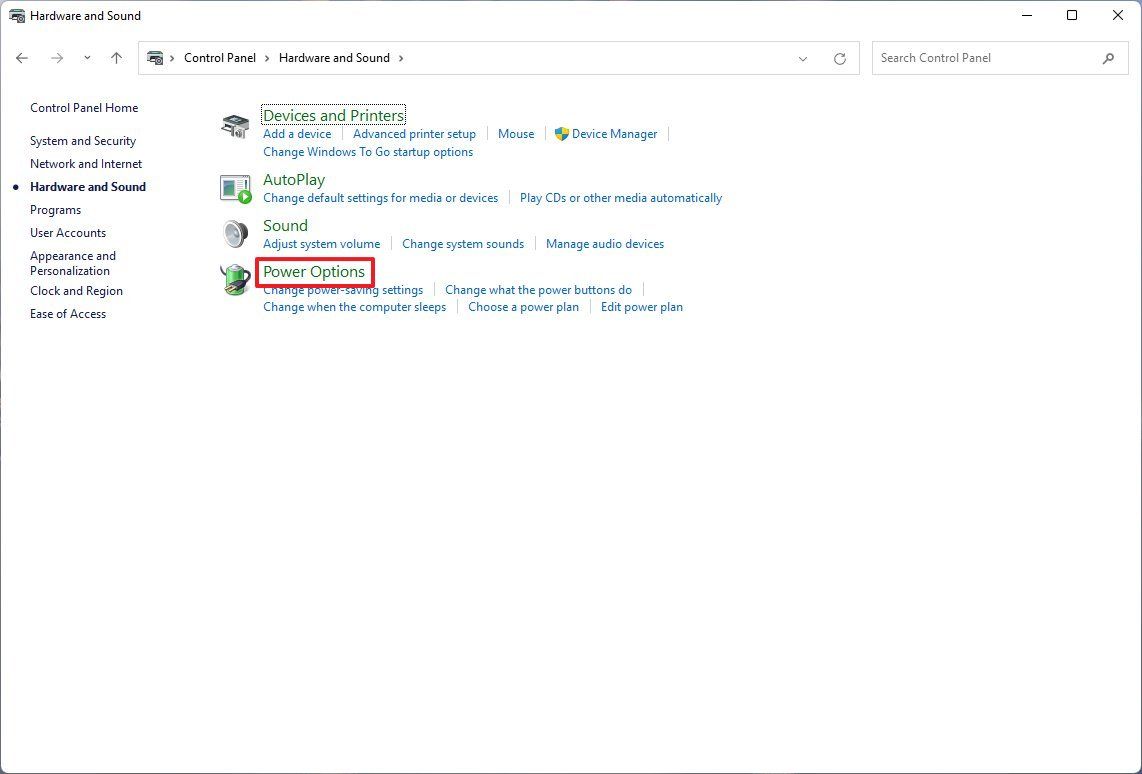Click the refresh icon in address bar
1142x774 pixels.
click(x=840, y=58)
